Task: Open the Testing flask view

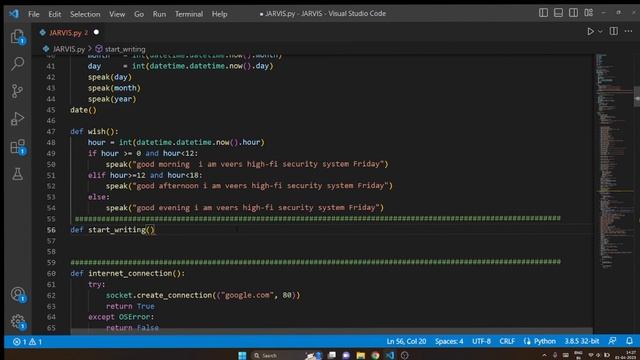Action: [18, 174]
